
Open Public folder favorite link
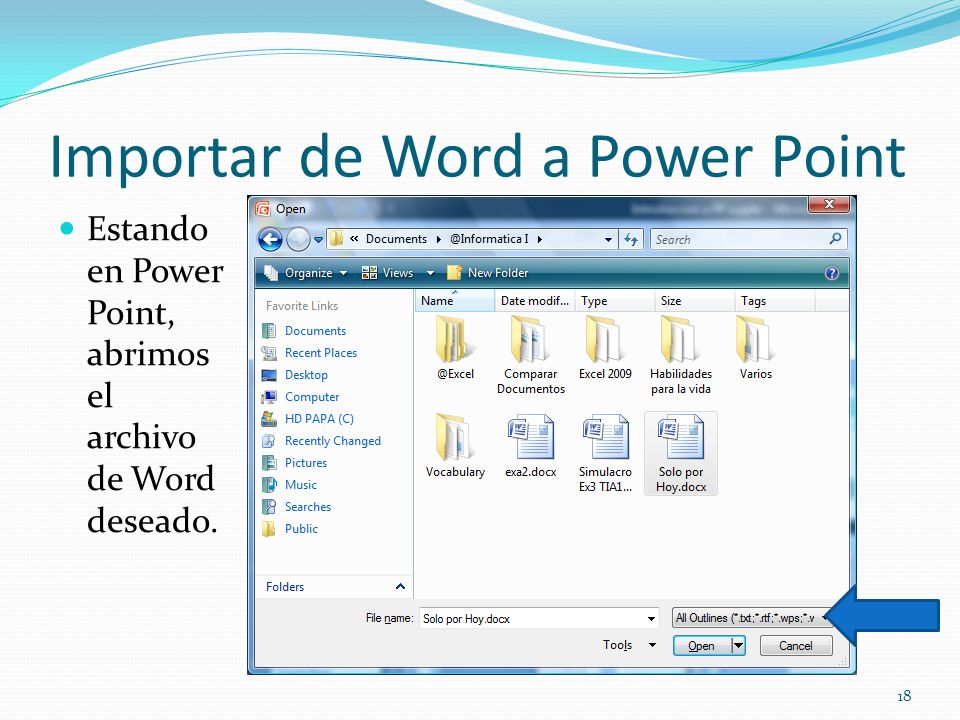(301, 529)
